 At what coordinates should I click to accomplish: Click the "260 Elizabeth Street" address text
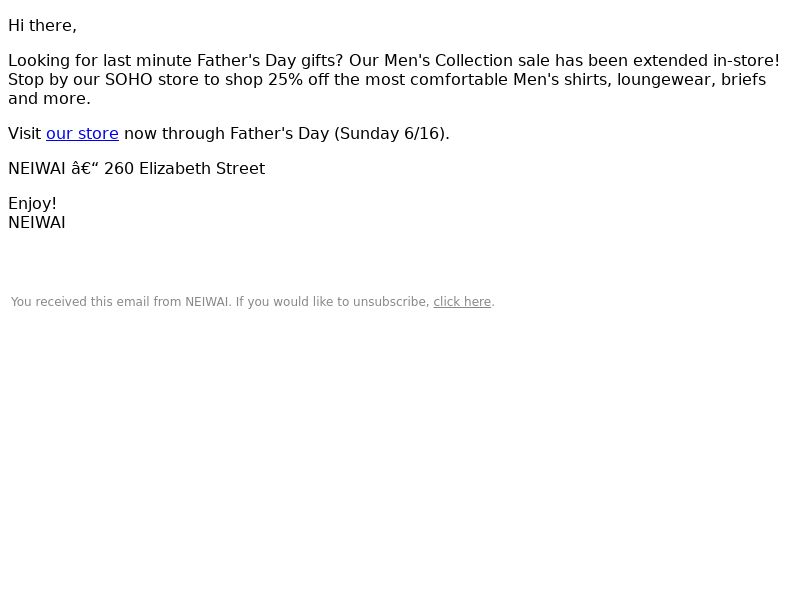point(185,168)
